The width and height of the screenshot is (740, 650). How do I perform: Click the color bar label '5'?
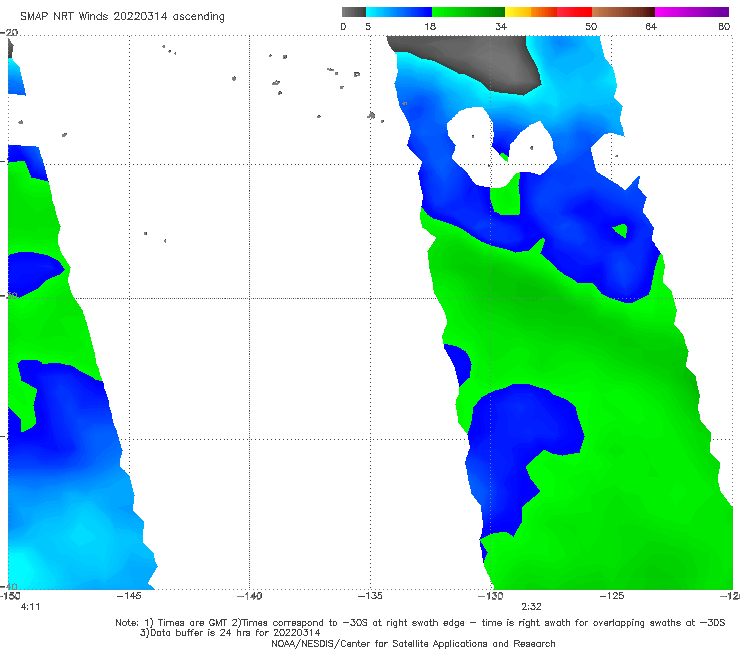coord(368,26)
